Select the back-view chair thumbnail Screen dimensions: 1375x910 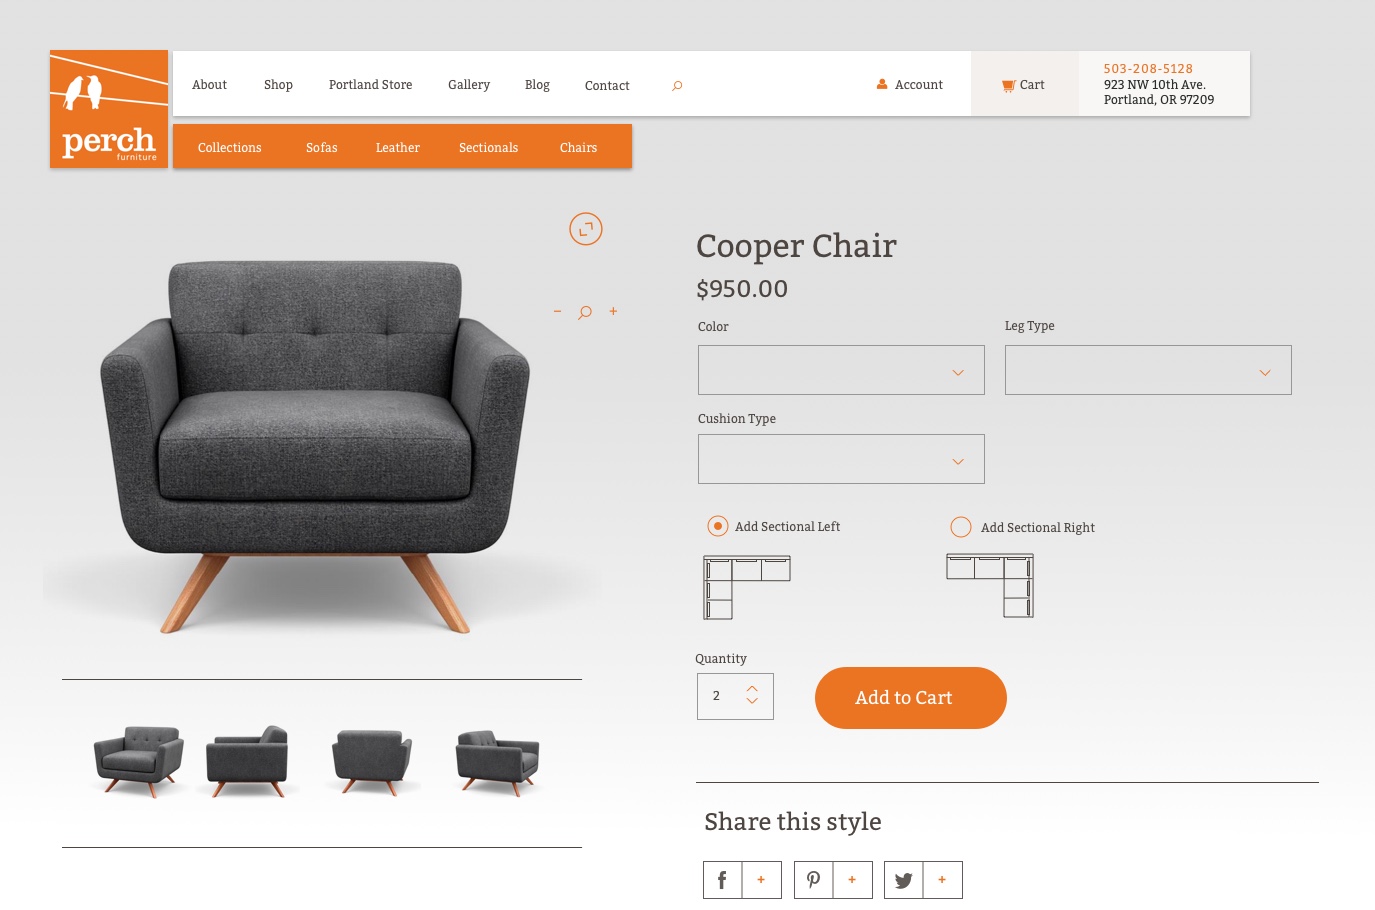pyautogui.click(x=373, y=760)
